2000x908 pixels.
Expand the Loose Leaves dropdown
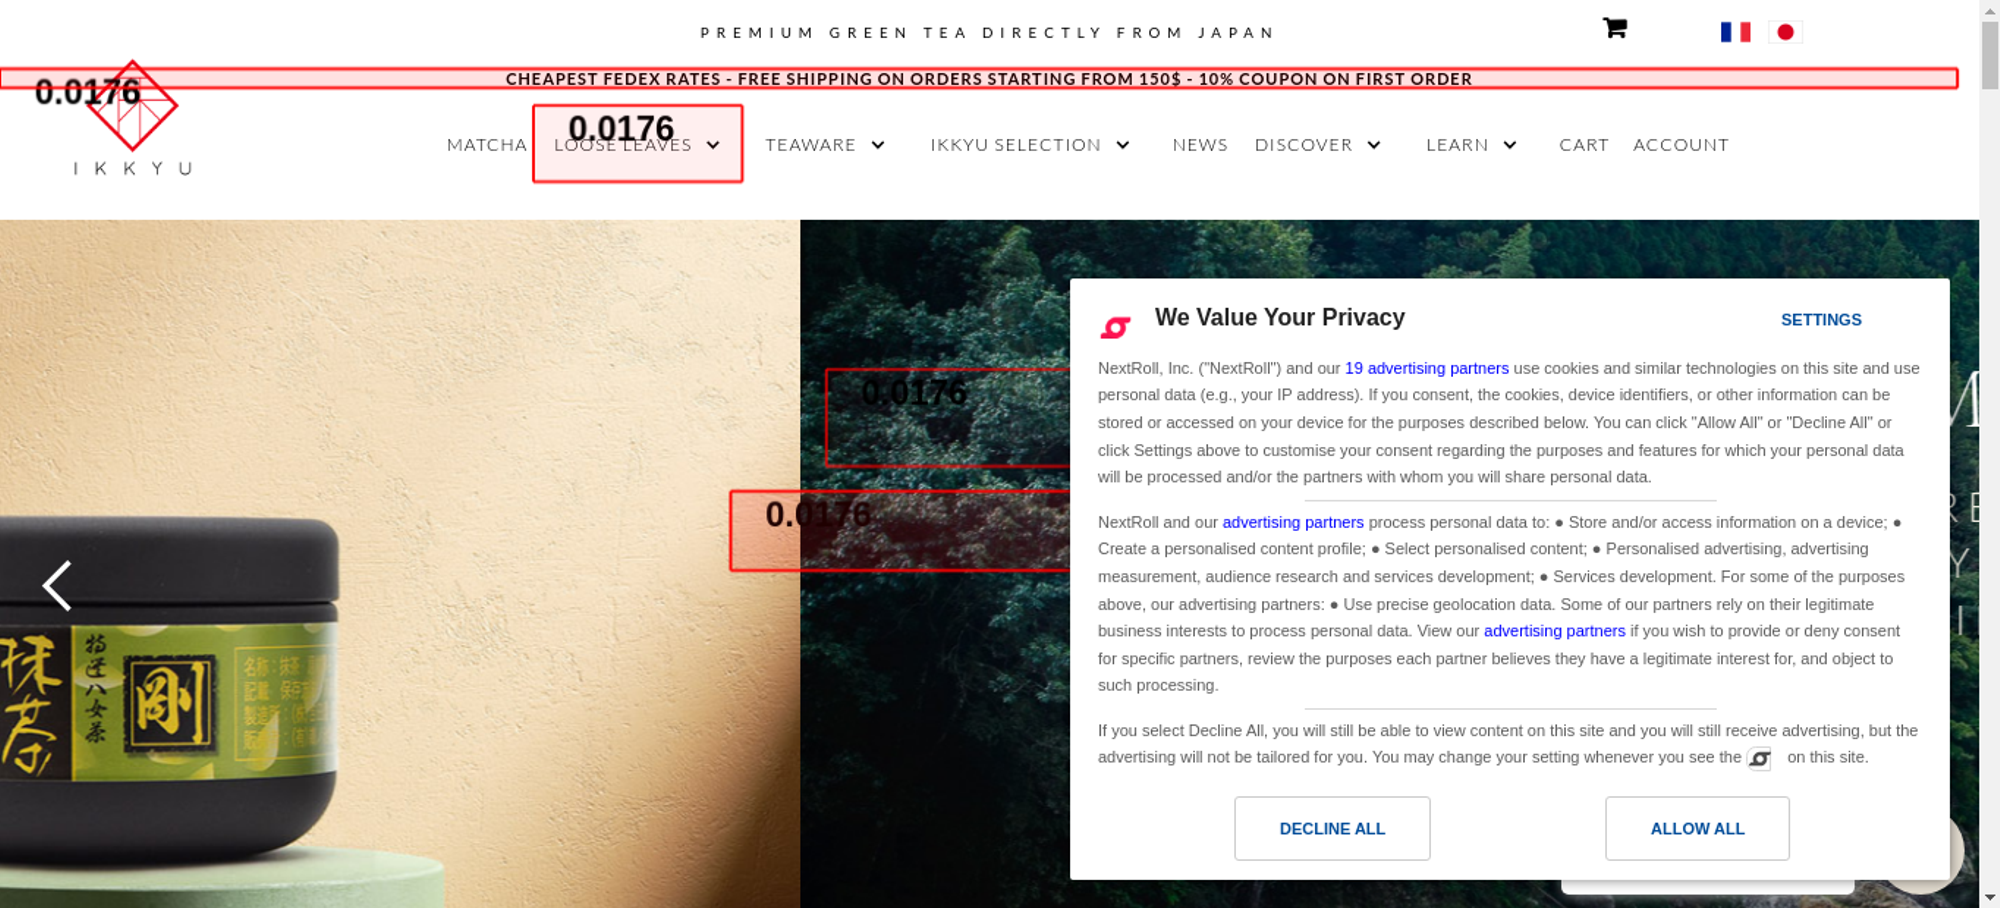point(713,145)
